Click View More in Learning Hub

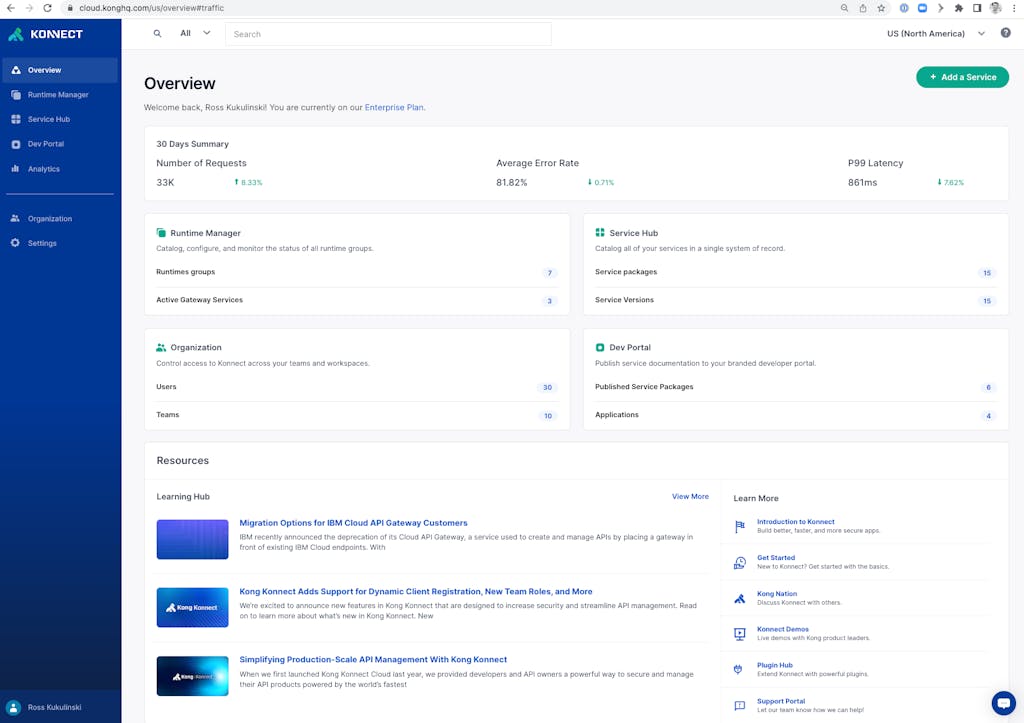pos(690,496)
